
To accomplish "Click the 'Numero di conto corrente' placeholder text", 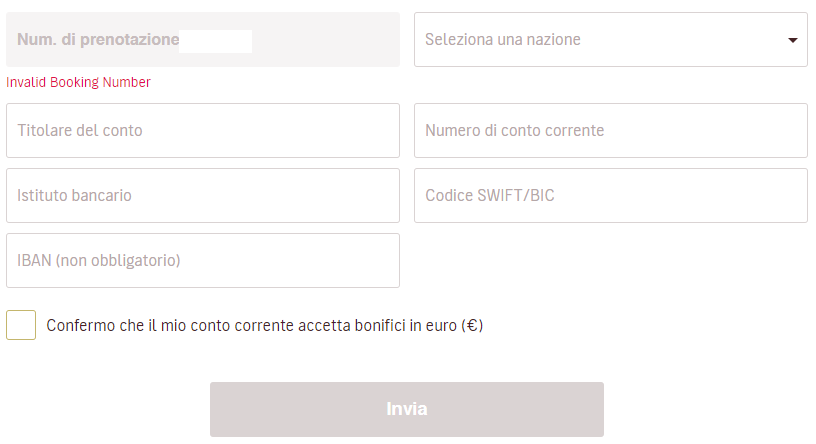I will (x=514, y=130).
